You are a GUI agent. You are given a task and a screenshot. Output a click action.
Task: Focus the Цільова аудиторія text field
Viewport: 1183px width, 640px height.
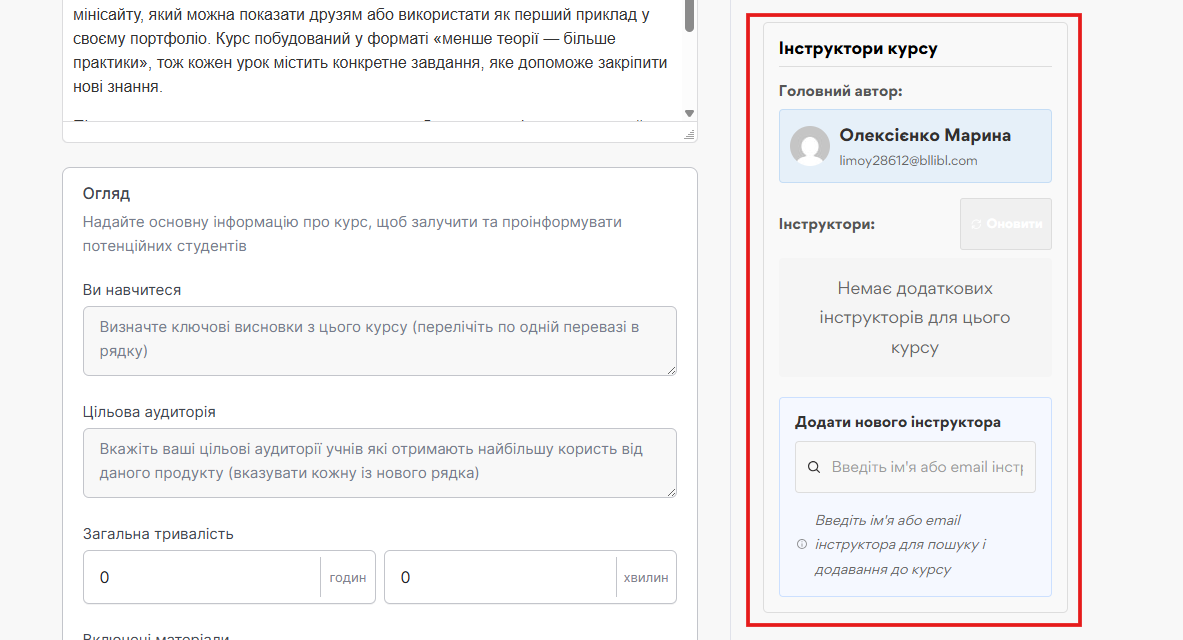[379, 462]
